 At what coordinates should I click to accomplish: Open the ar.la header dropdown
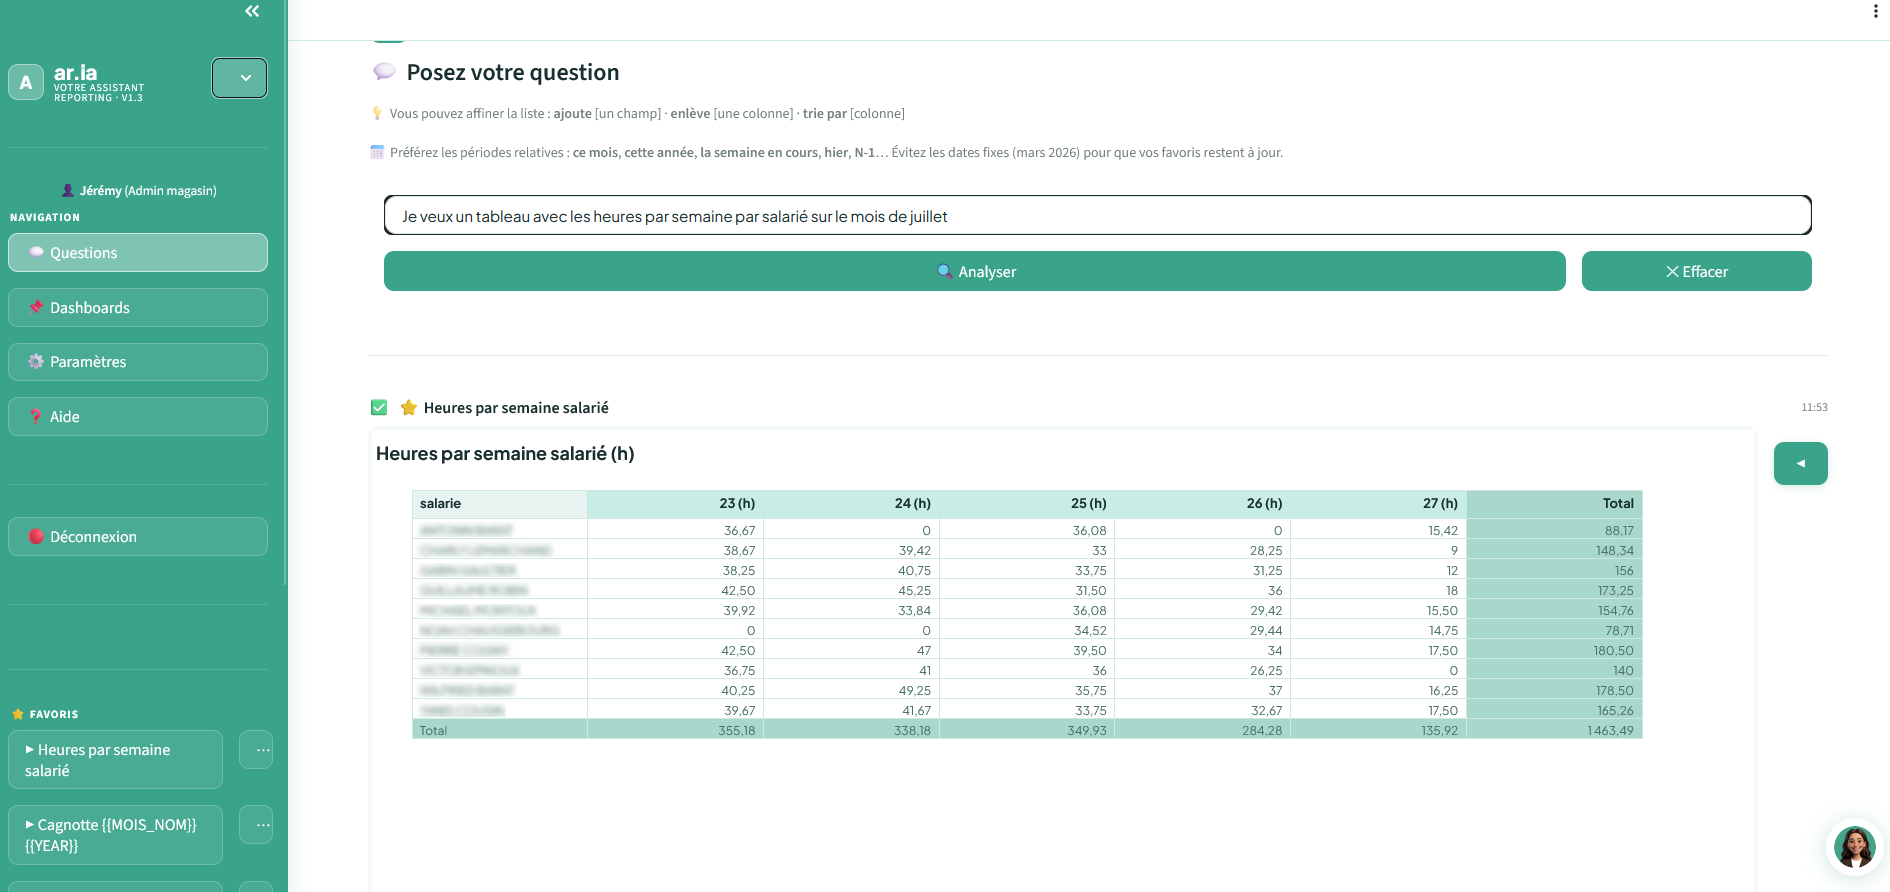click(x=239, y=78)
